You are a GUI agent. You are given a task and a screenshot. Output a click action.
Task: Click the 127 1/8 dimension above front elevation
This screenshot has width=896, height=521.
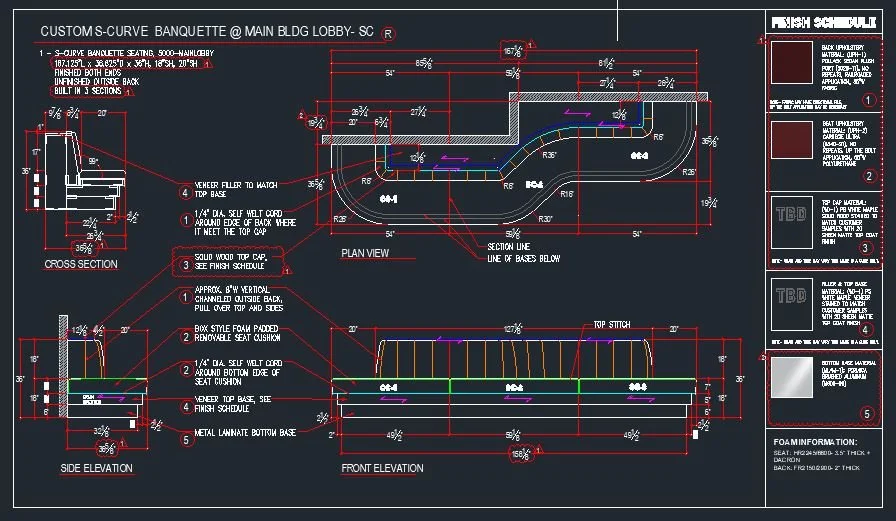pyautogui.click(x=513, y=329)
